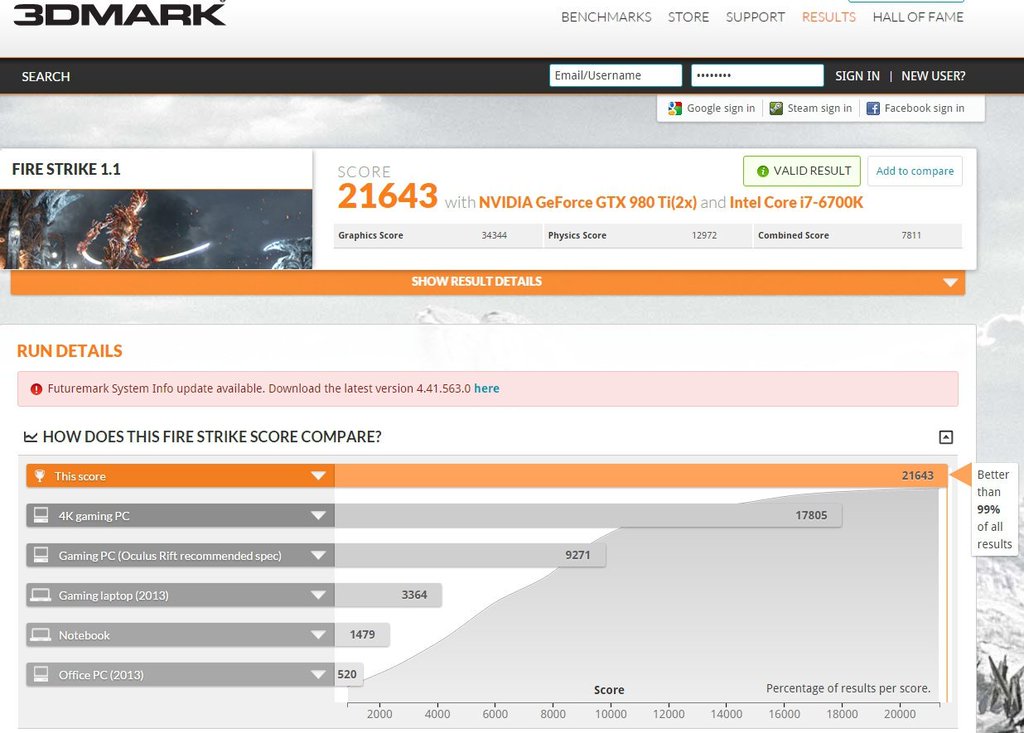This screenshot has width=1024, height=733.
Task: Click the 4K gaming PC bar showing 17805
Action: (588, 515)
